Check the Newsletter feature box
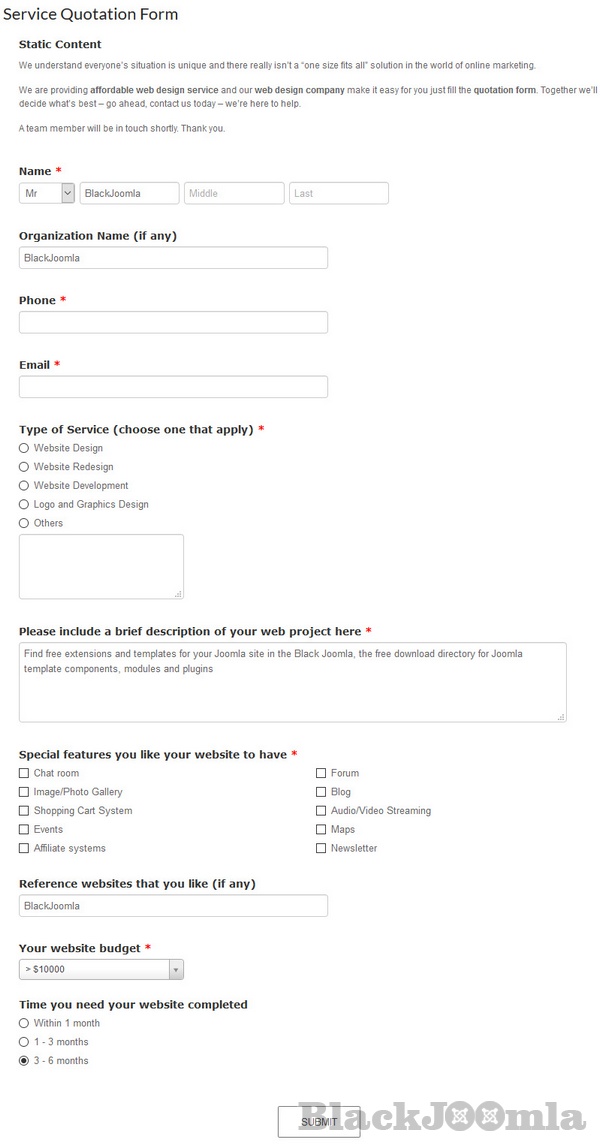The height and width of the screenshot is (1146, 600). (321, 848)
